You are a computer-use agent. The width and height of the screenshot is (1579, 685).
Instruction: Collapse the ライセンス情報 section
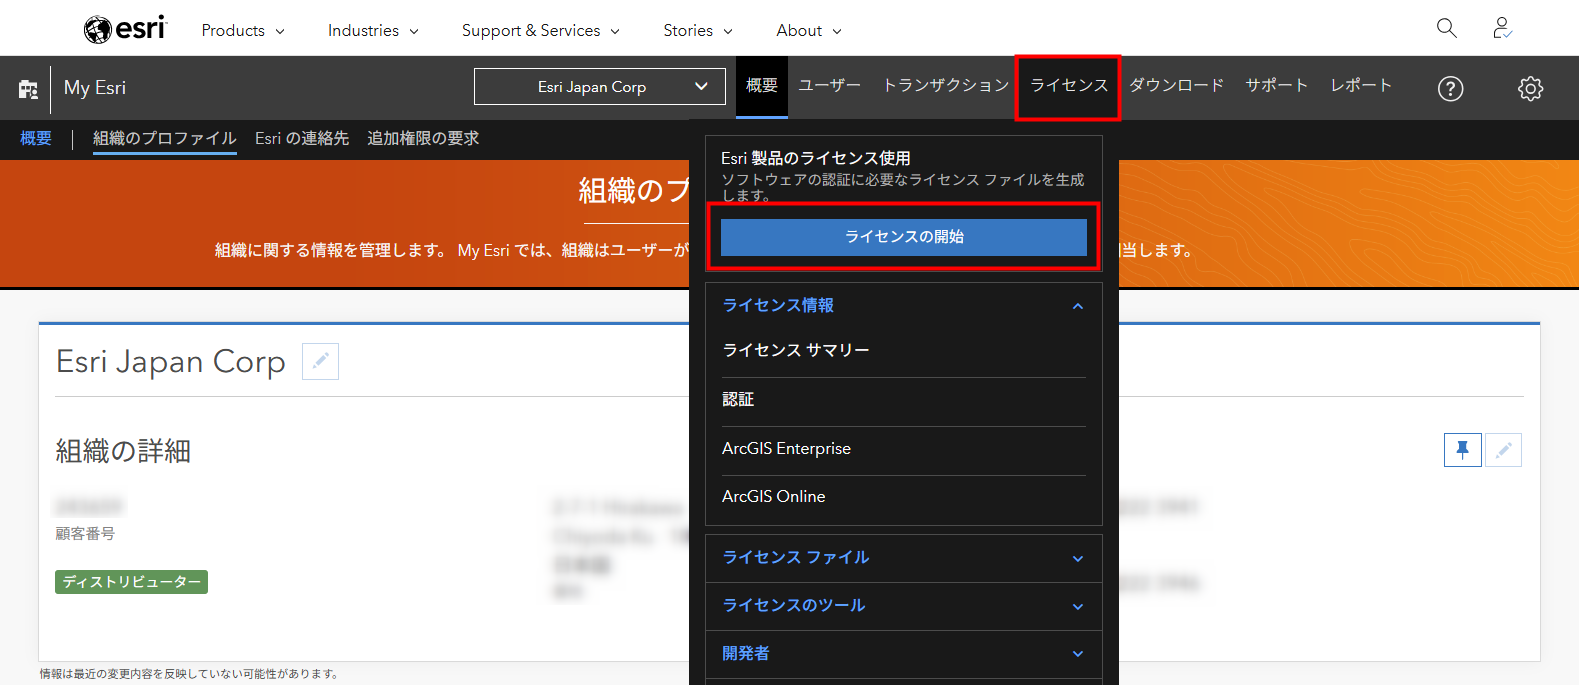click(1077, 306)
